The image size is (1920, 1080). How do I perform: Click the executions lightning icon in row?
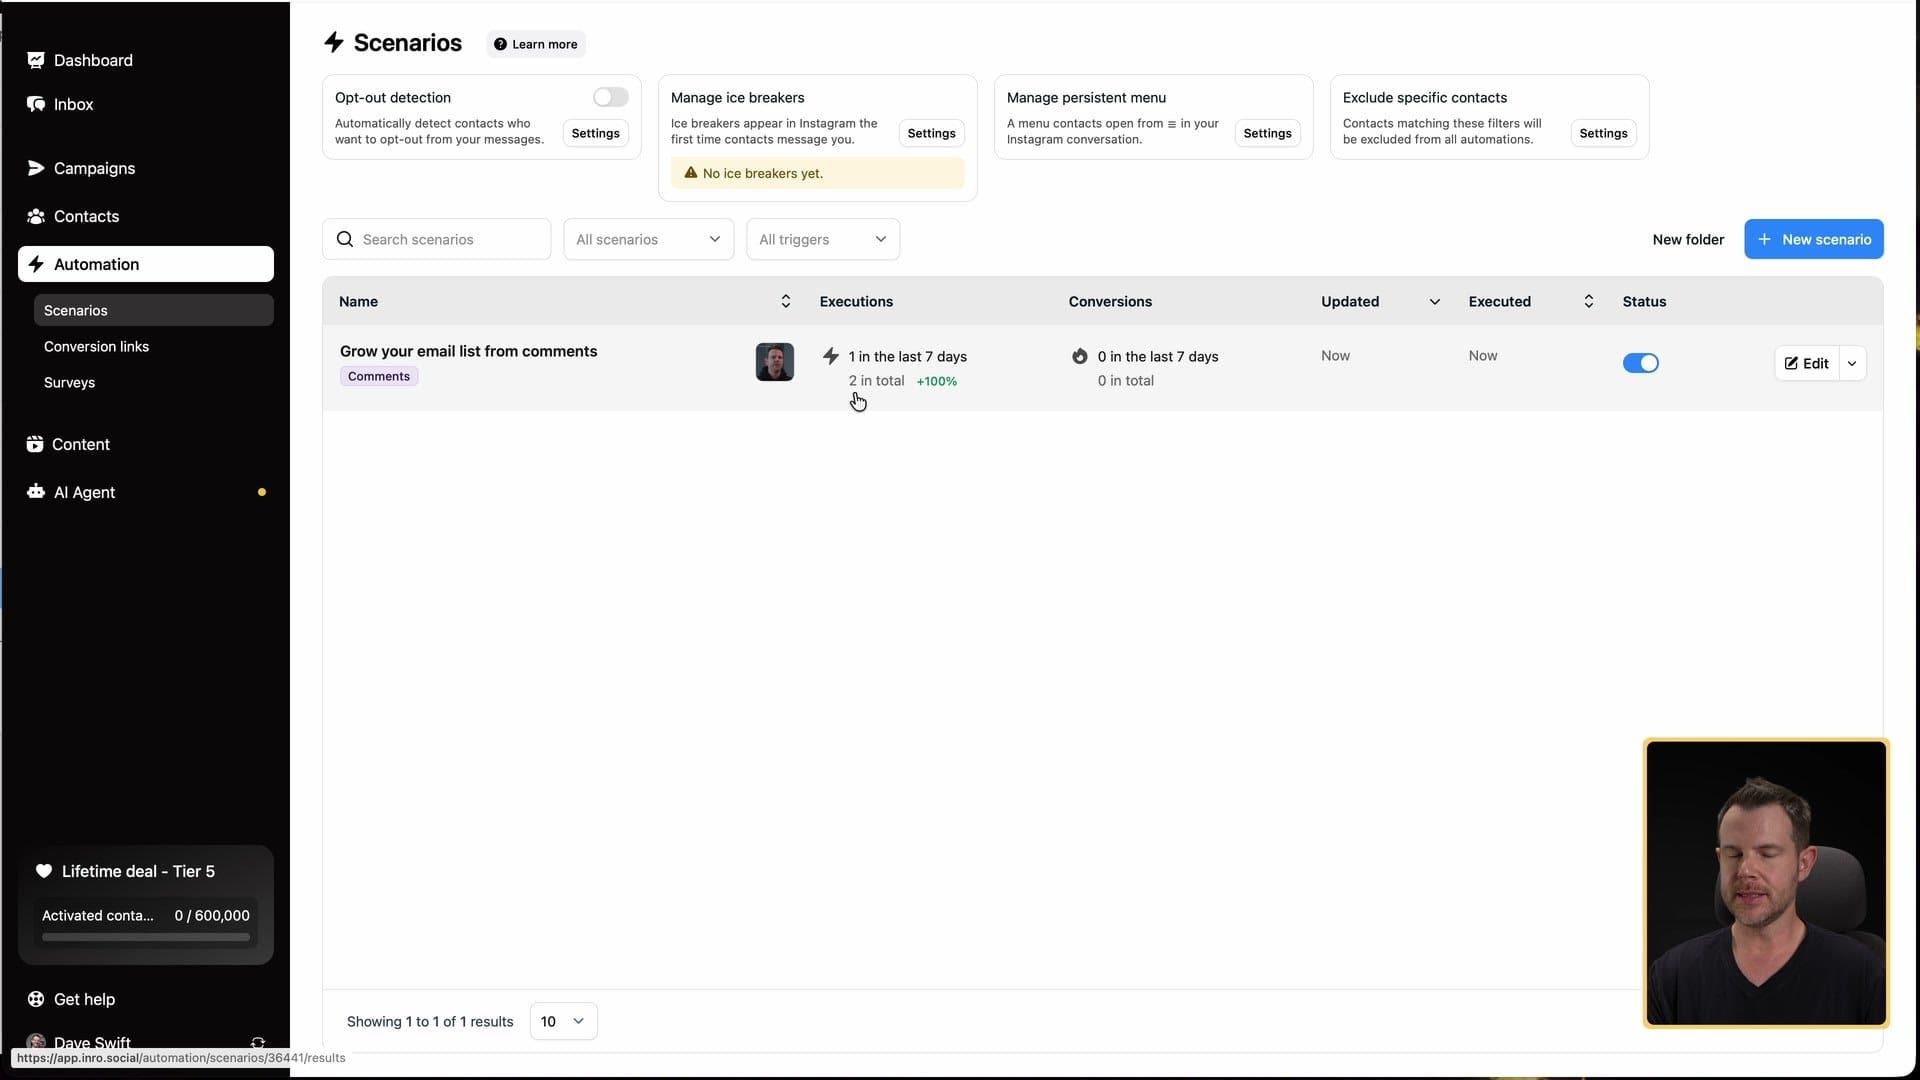830,356
